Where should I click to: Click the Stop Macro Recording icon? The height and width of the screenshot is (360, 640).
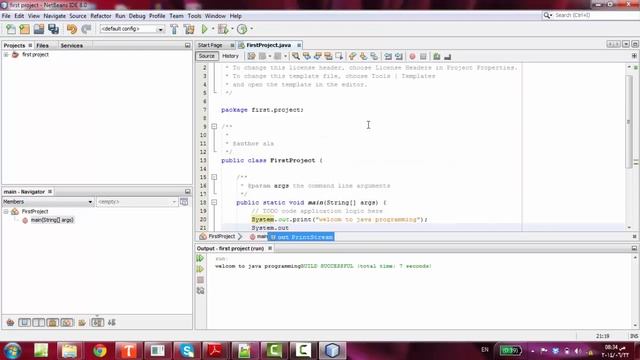tap(423, 56)
